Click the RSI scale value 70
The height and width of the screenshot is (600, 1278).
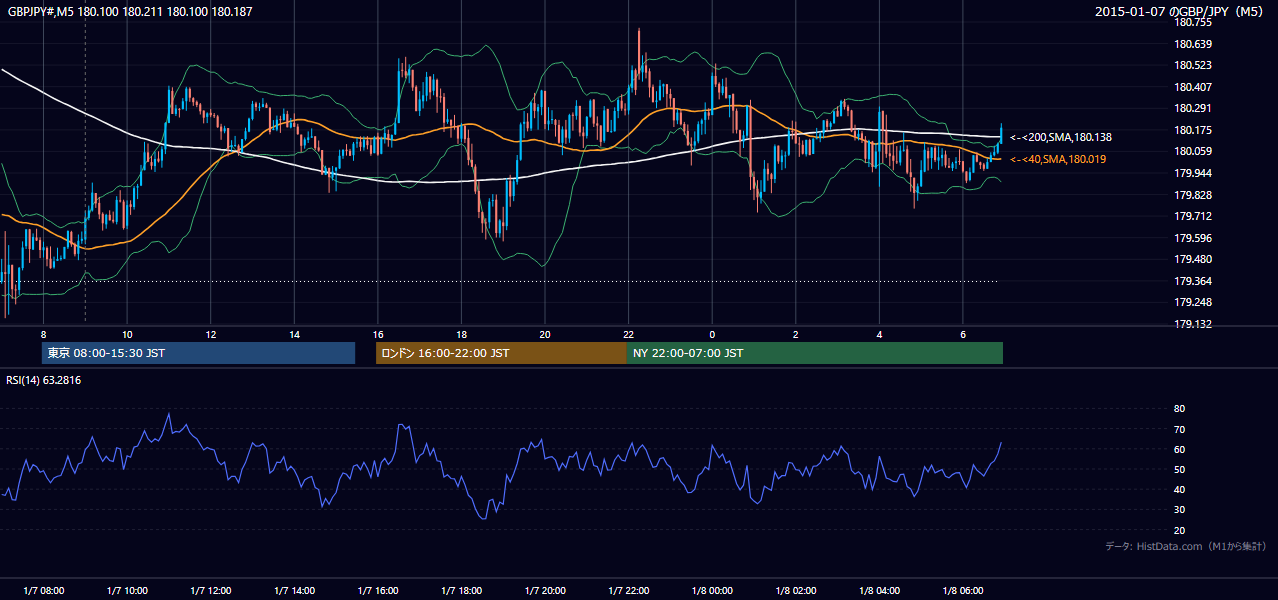[1179, 429]
